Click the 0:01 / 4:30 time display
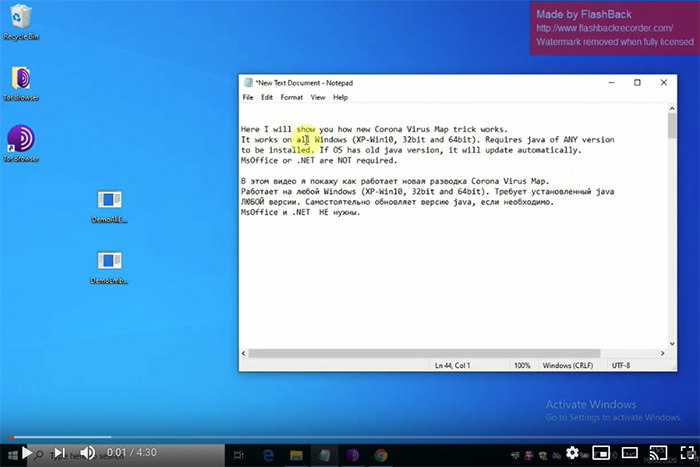The height and width of the screenshot is (467, 700). [132, 453]
